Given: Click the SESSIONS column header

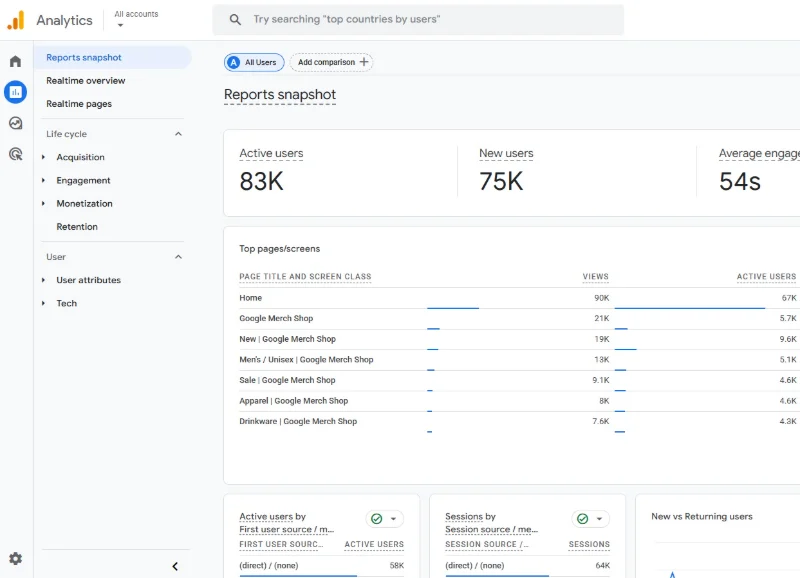Looking at the screenshot, I should [589, 544].
